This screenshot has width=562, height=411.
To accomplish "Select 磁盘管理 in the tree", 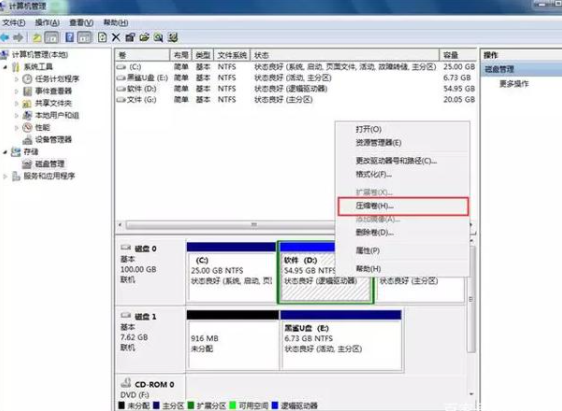I will [x=50, y=164].
